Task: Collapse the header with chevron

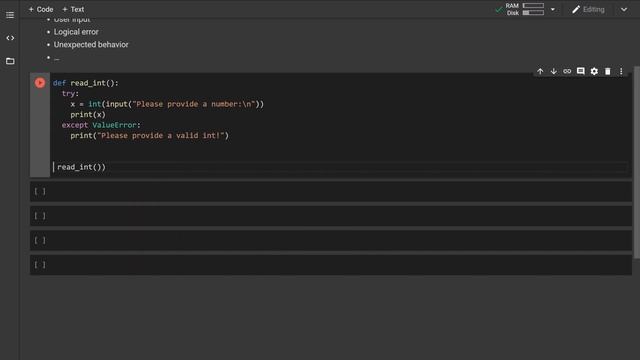Action: pyautogui.click(x=624, y=9)
